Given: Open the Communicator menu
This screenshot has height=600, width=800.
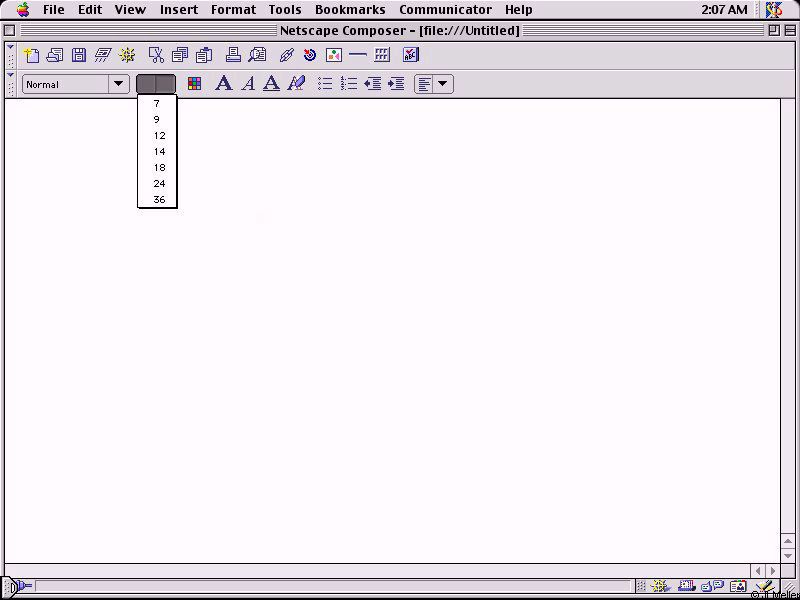Looking at the screenshot, I should click(445, 10).
